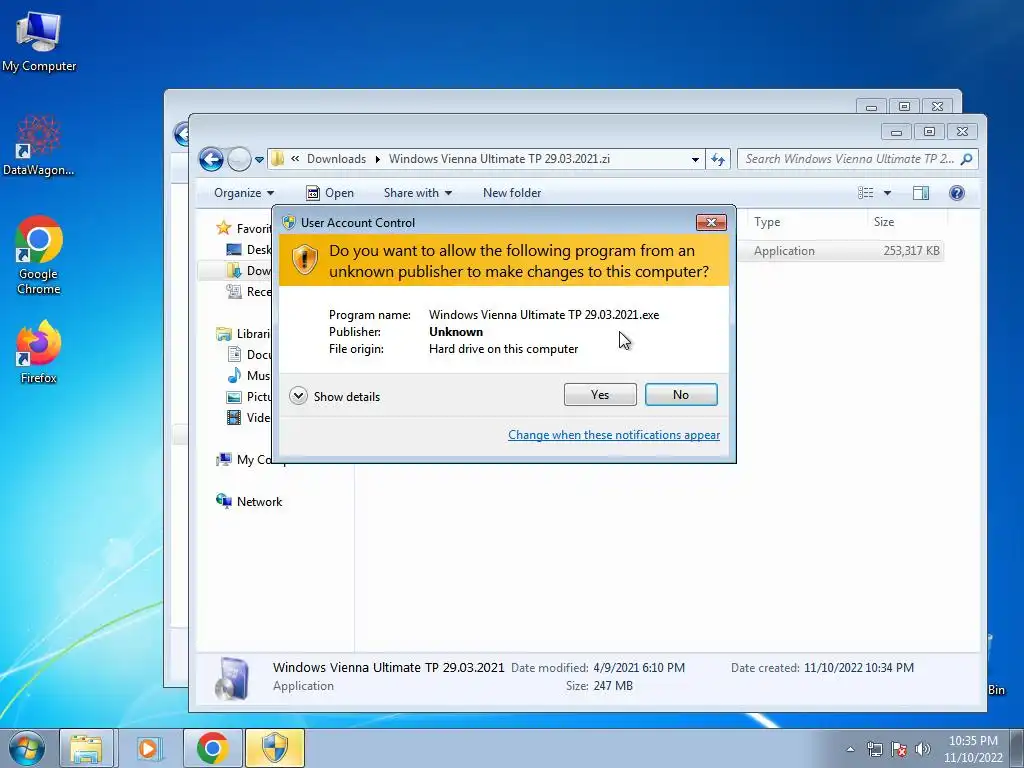
Task: Close the User Account Control dialog
Action: pos(711,223)
